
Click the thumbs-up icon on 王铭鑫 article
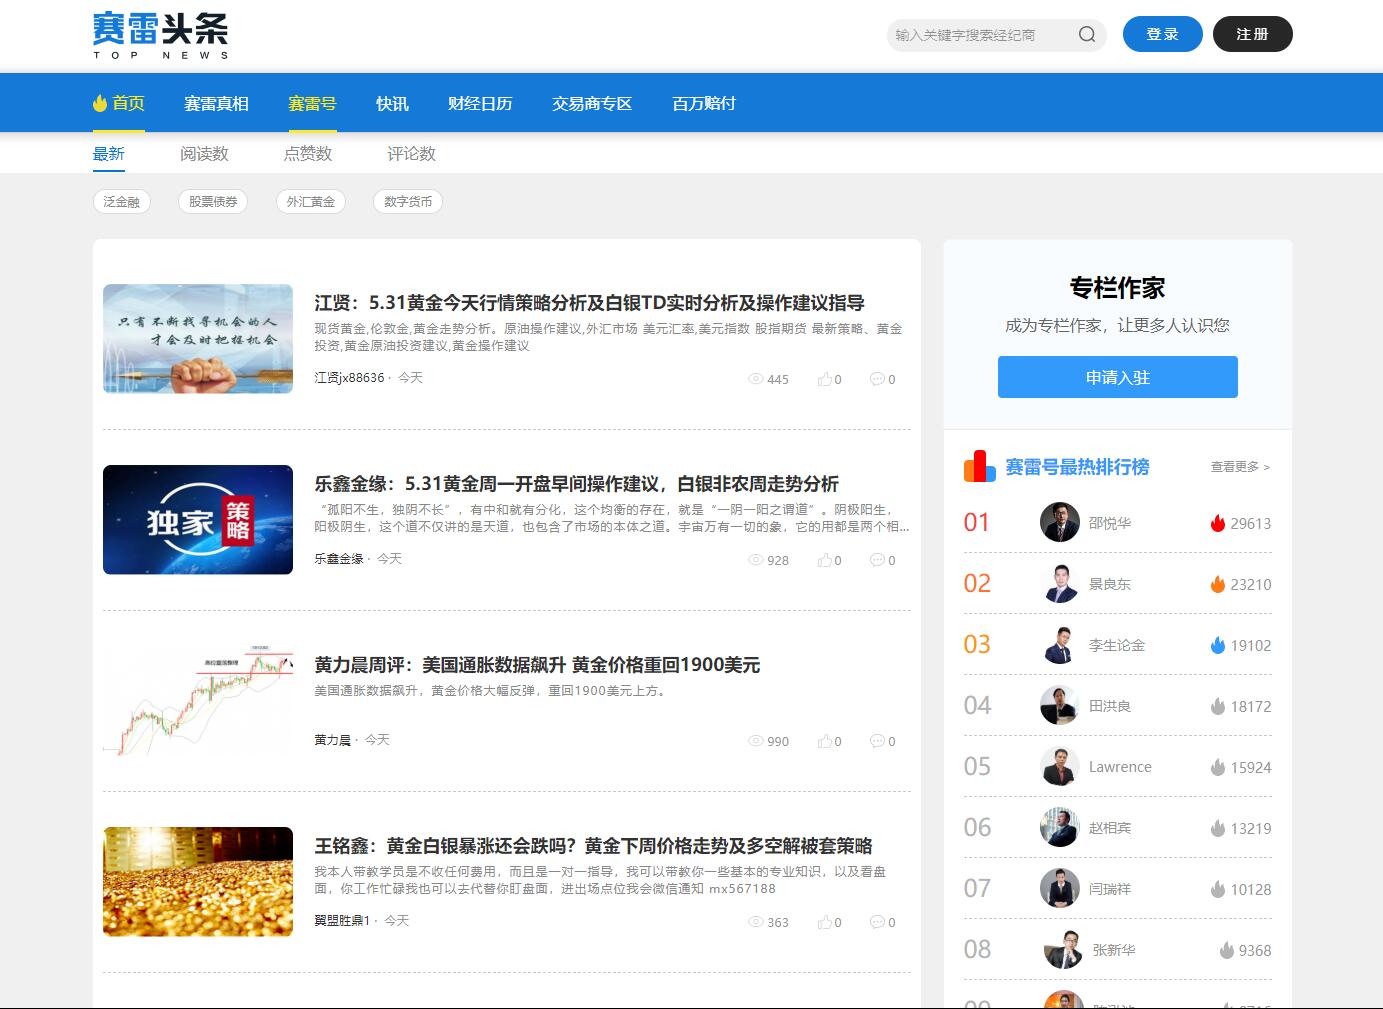coord(825,922)
